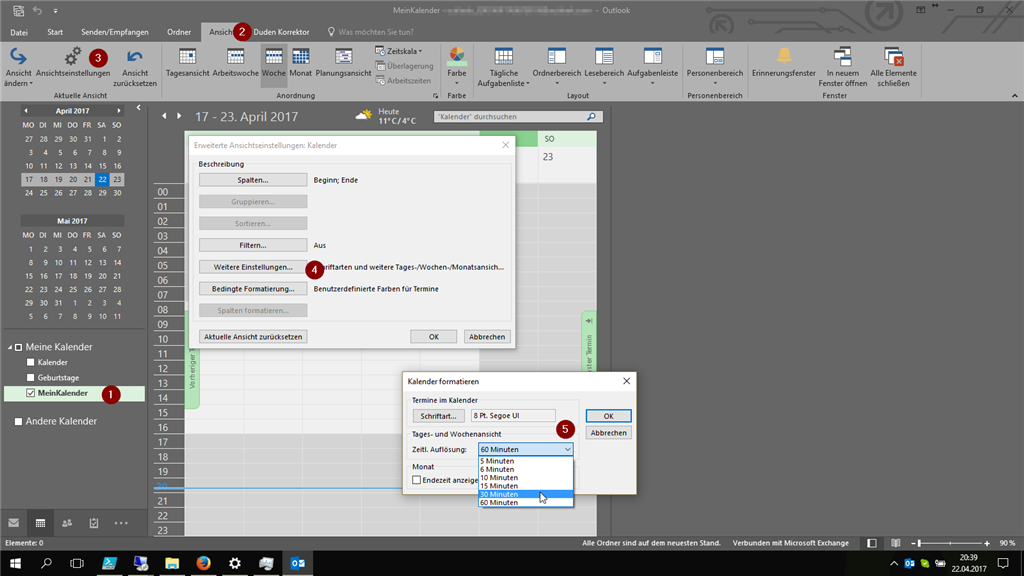Uncheck MeinKalender checkbox
The width and height of the screenshot is (1024, 576).
point(30,393)
